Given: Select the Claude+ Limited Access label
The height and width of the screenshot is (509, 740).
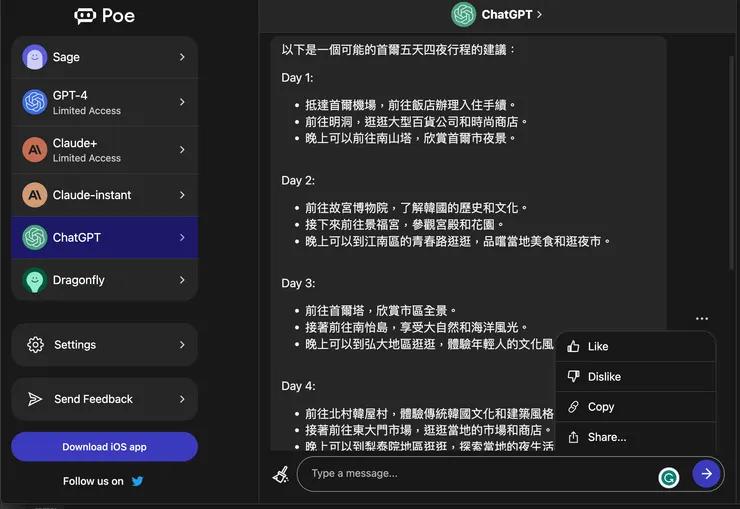Looking at the screenshot, I should [87, 159].
